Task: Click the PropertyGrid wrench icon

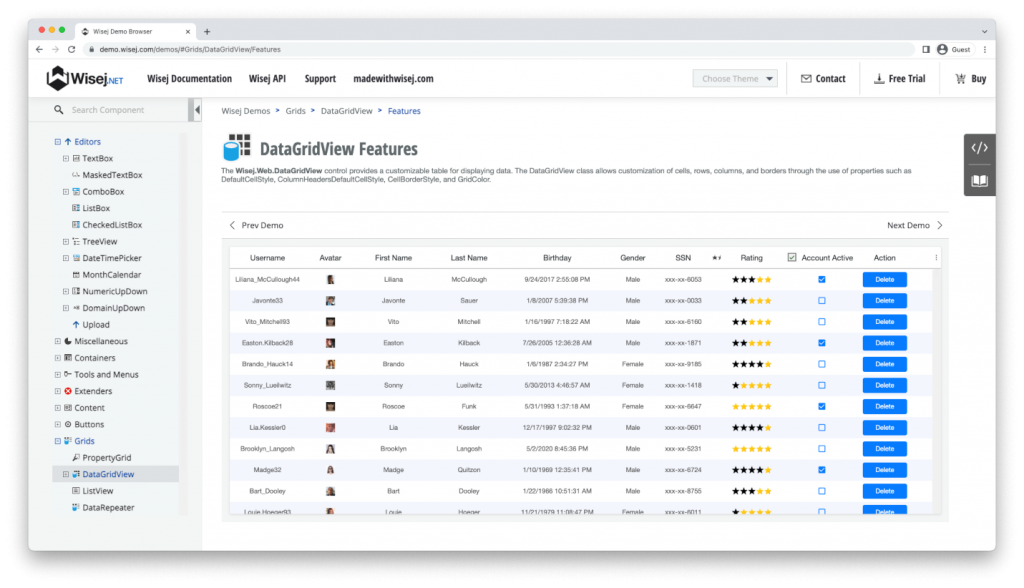Action: [76, 458]
